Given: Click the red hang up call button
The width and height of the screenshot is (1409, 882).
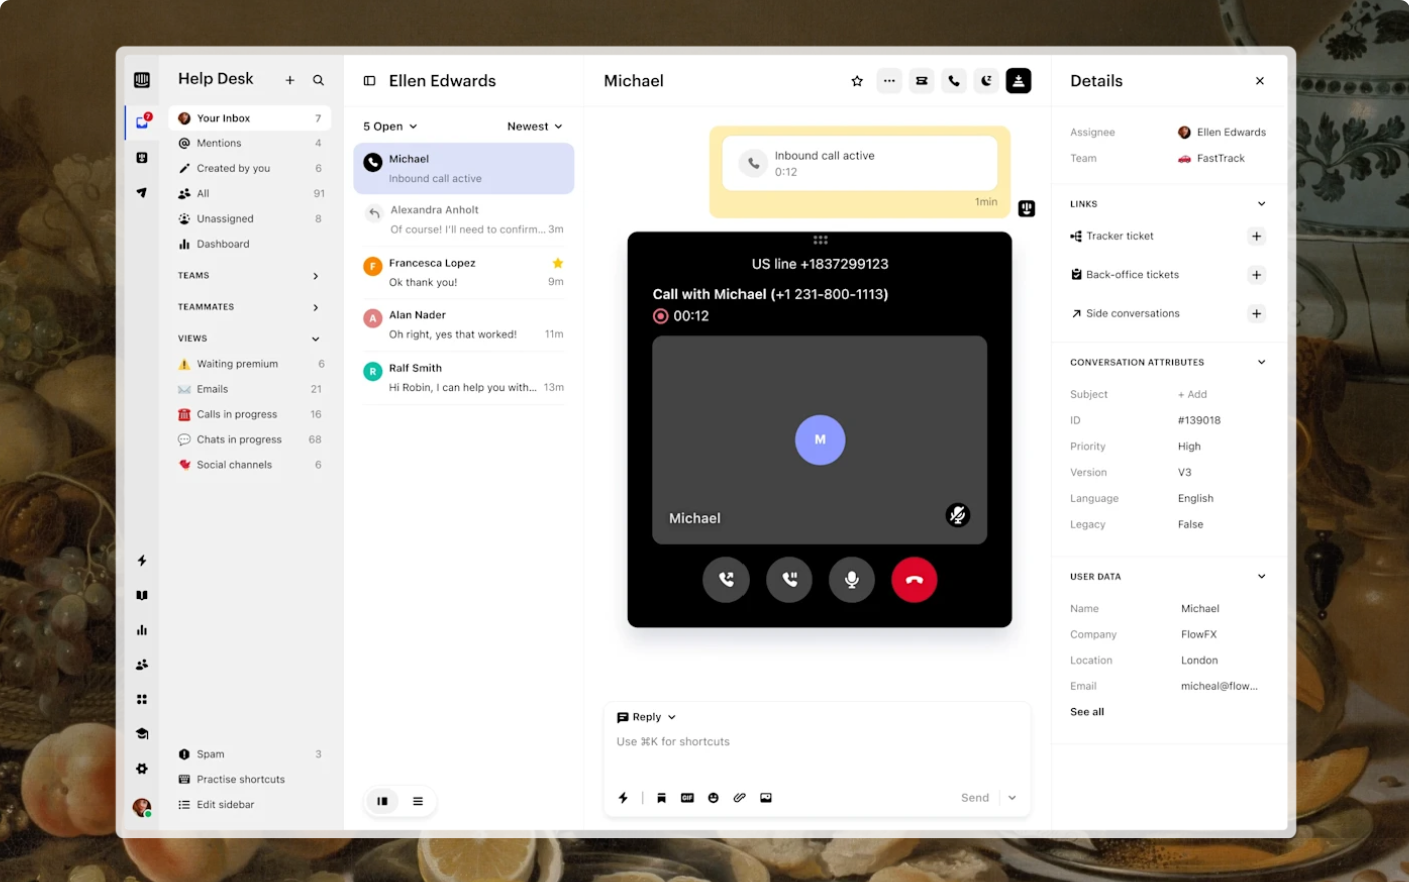Looking at the screenshot, I should pyautogui.click(x=913, y=579).
